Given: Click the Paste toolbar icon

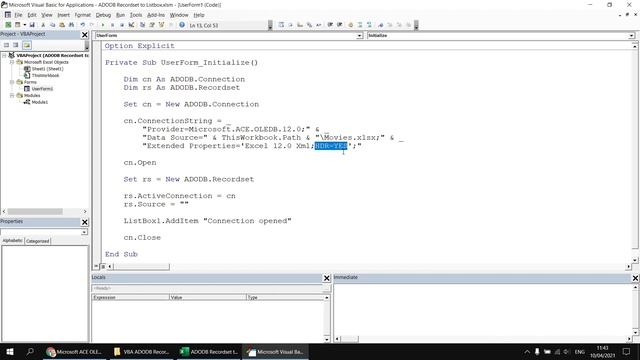Looking at the screenshot, I should [x=62, y=25].
